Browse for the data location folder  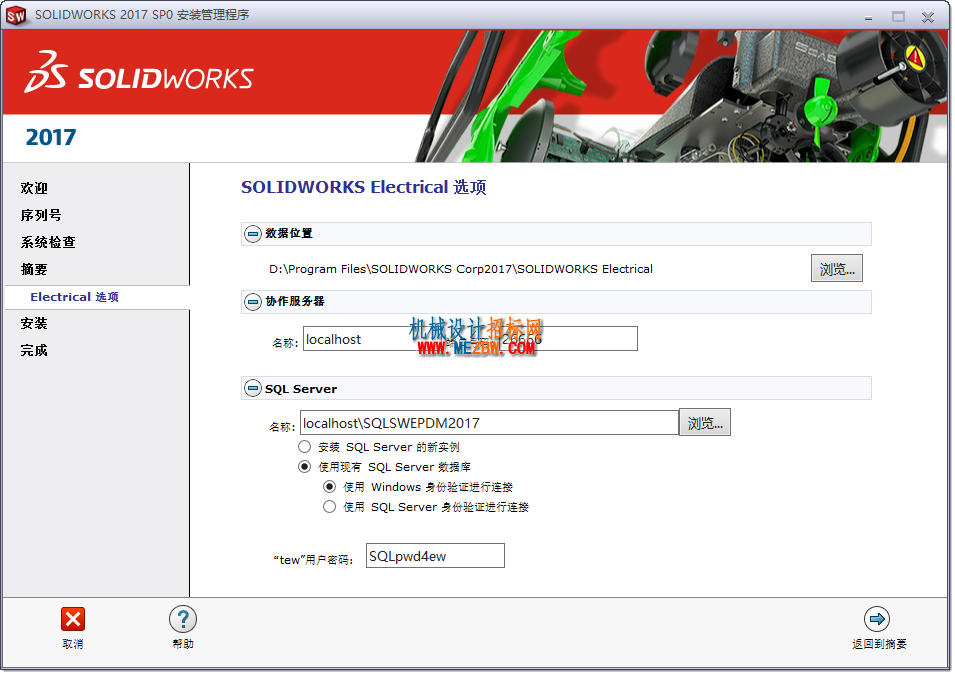coord(837,269)
